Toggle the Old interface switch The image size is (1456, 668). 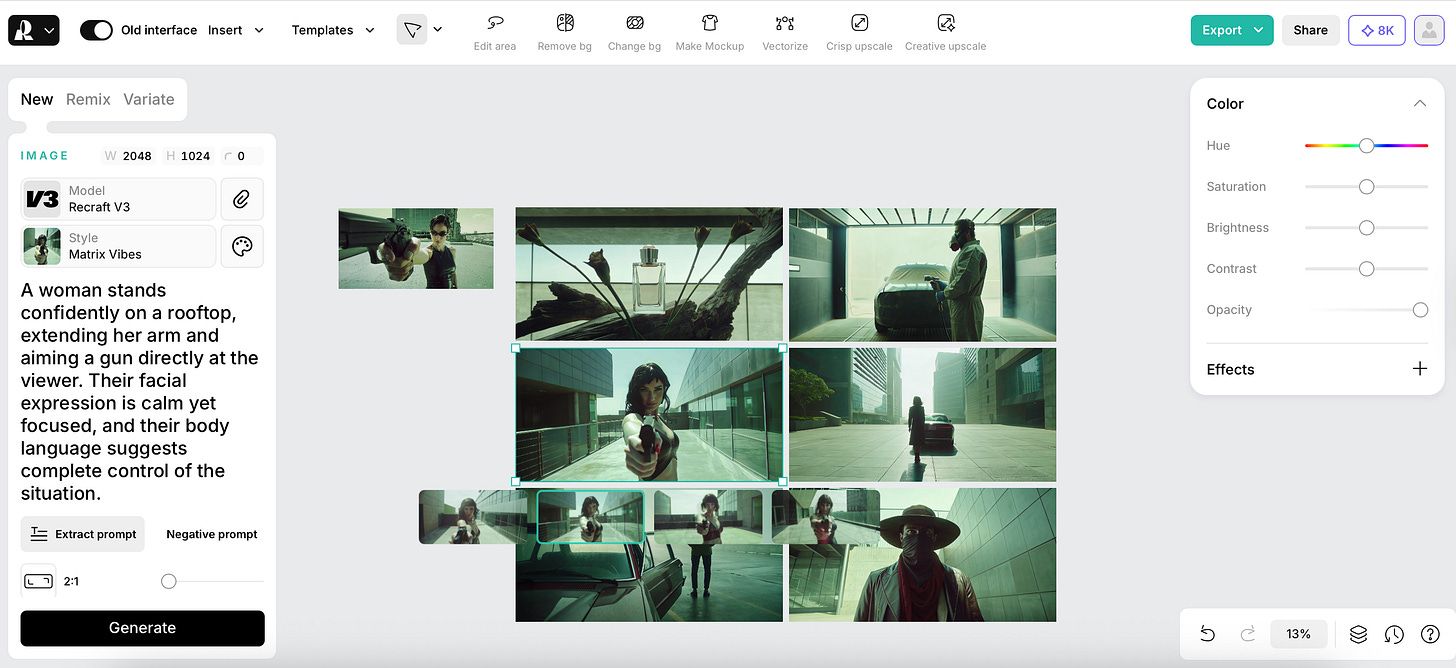pyautogui.click(x=96, y=30)
